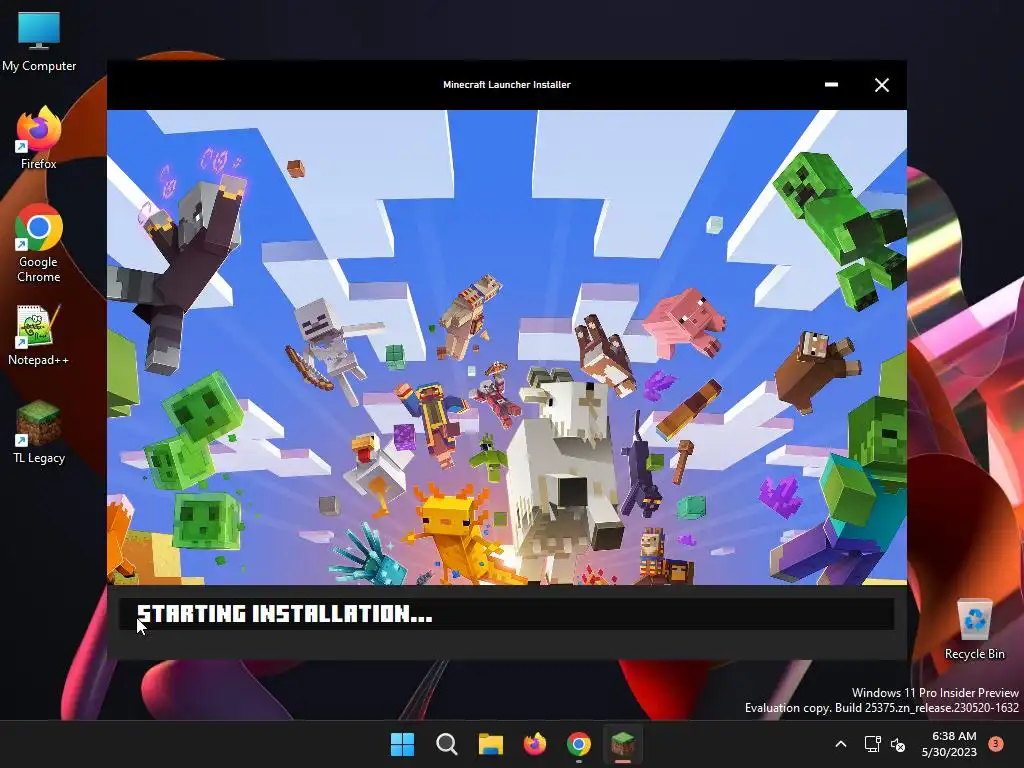Image resolution: width=1024 pixels, height=768 pixels.
Task: Click the Starting Installation progress bar
Action: click(x=507, y=614)
